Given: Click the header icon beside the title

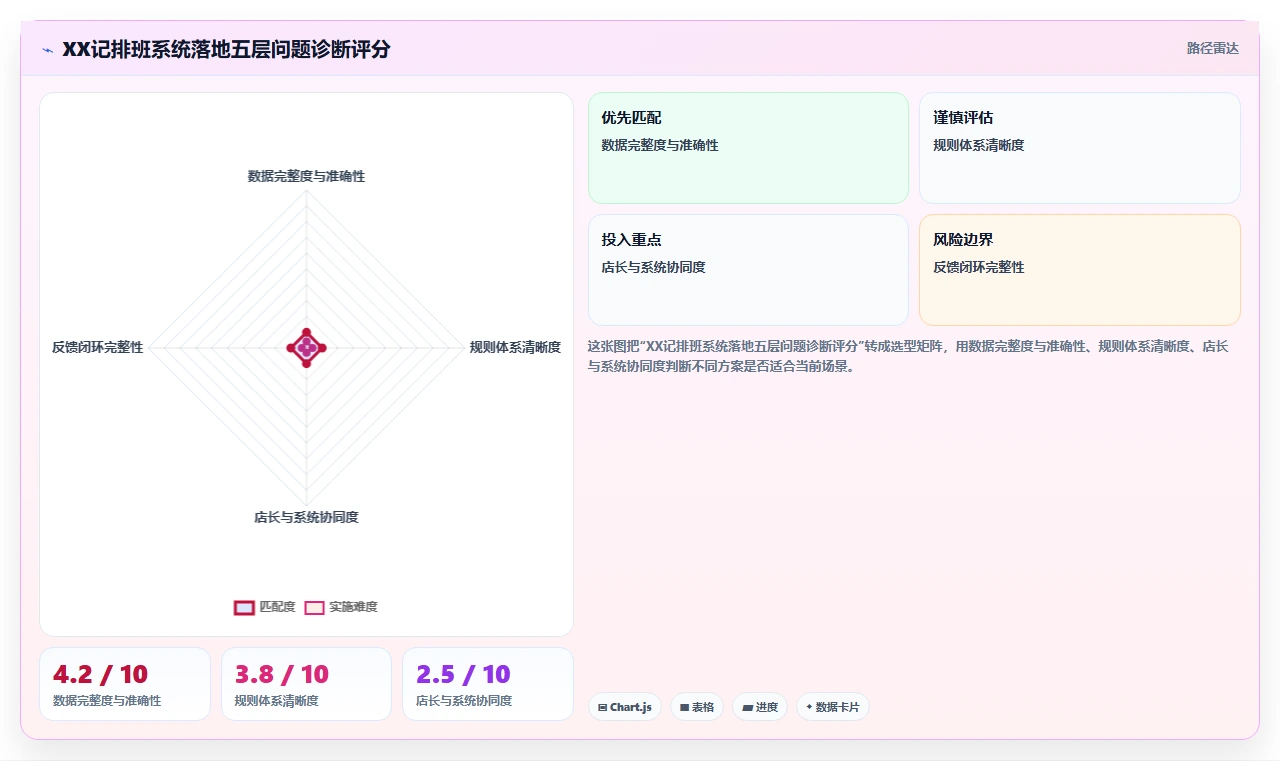Looking at the screenshot, I should 48,49.
